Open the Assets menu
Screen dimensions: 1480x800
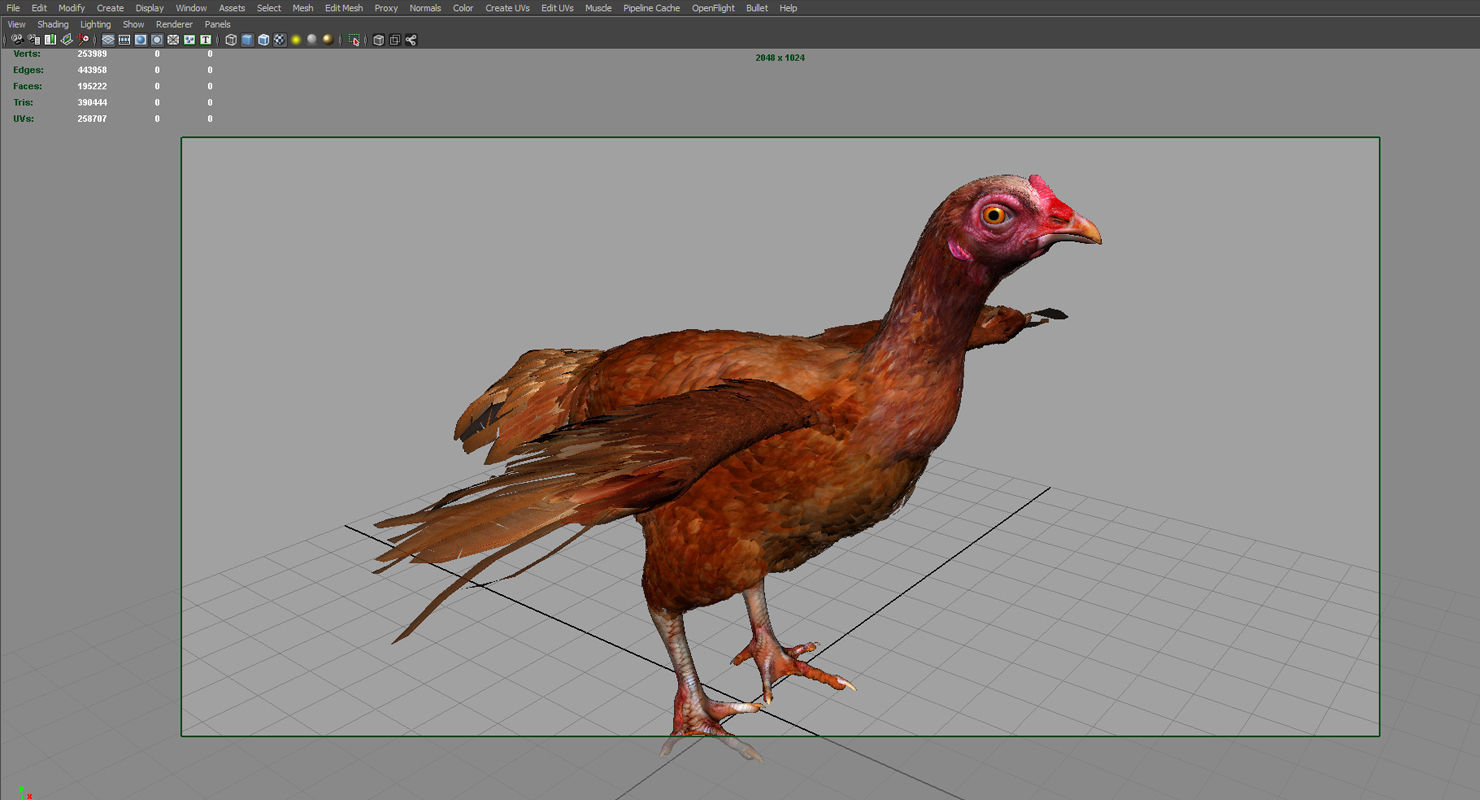232,8
